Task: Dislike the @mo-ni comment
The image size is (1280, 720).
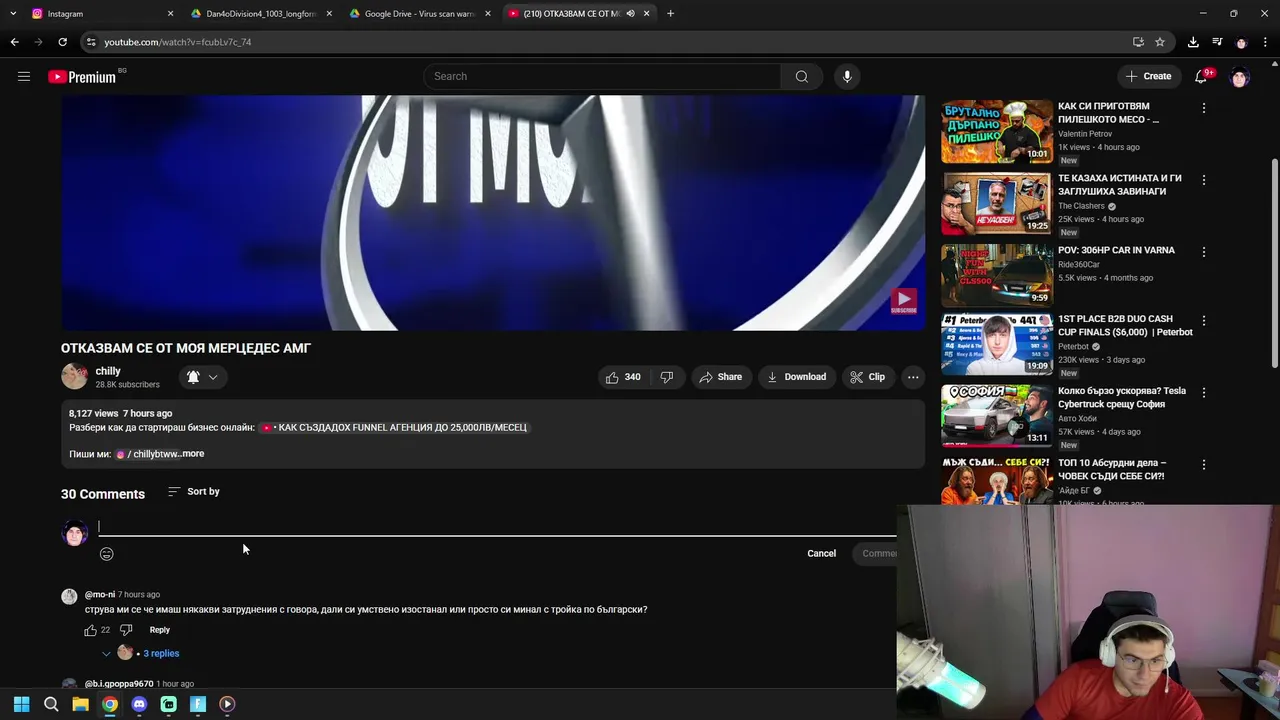Action: coord(126,630)
